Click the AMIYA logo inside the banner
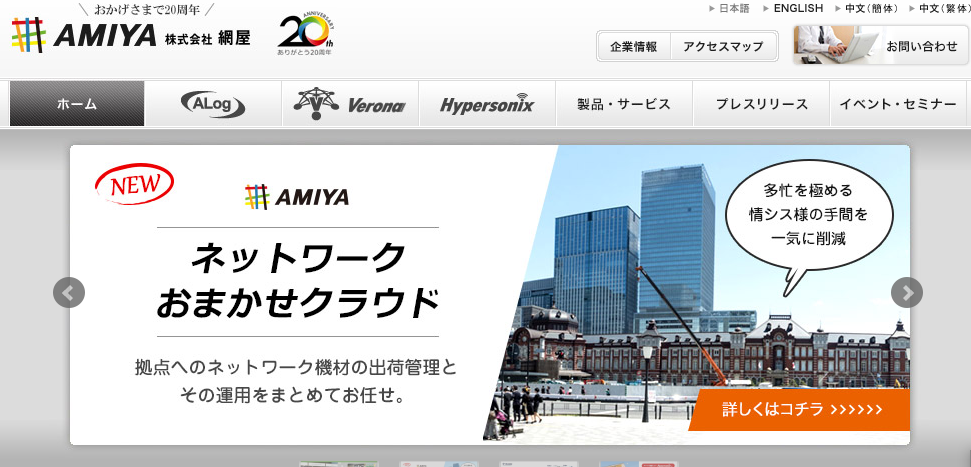 pyautogui.click(x=297, y=197)
